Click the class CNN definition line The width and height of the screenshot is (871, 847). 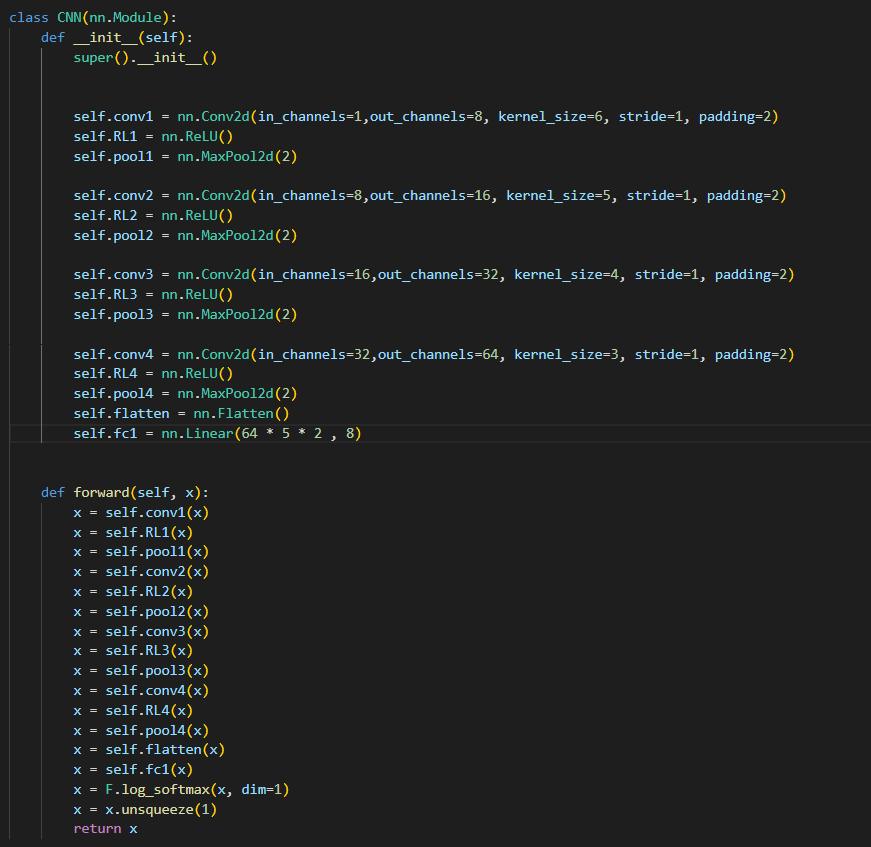tap(93, 18)
